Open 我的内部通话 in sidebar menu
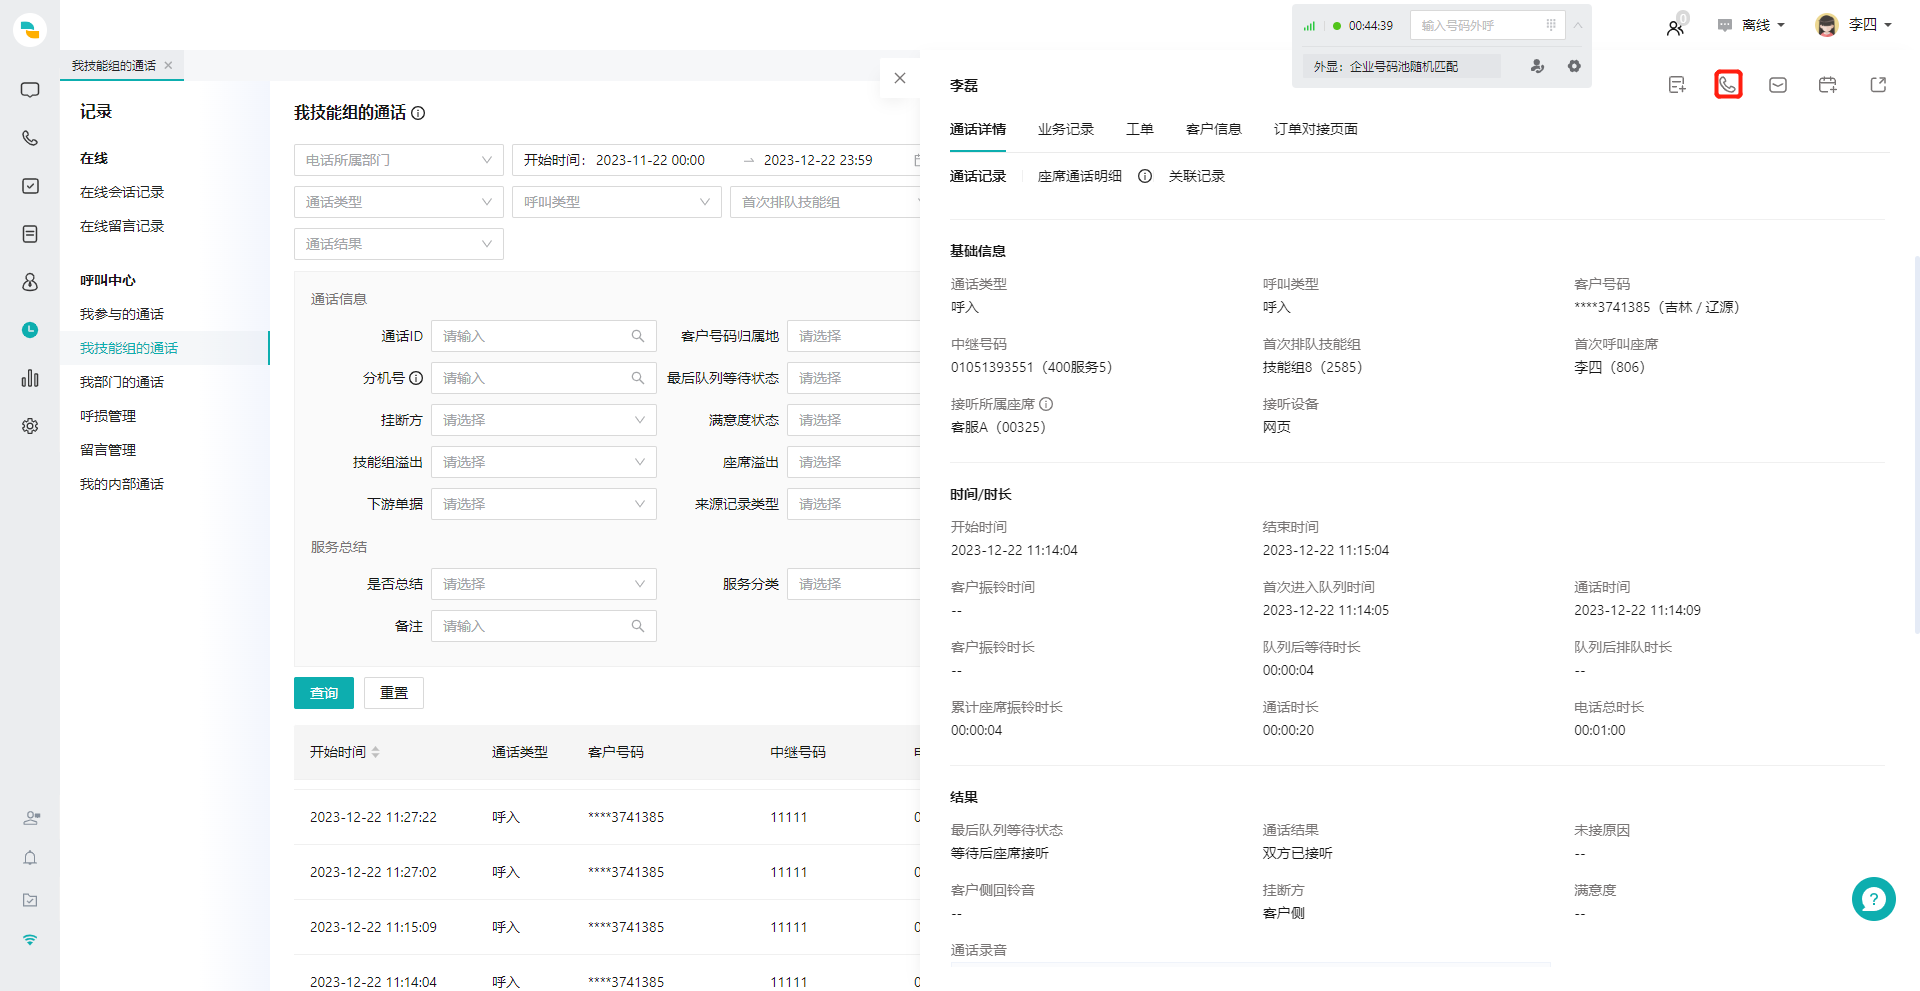The image size is (1920, 991). coord(122,484)
